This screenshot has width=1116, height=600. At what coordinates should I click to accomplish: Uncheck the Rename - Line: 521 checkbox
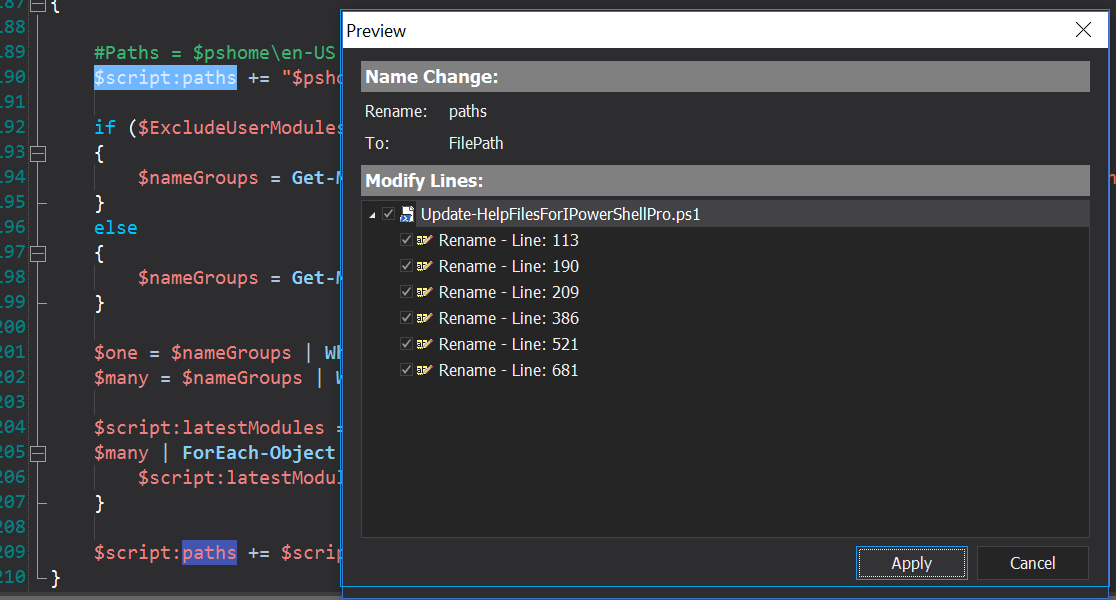point(406,344)
